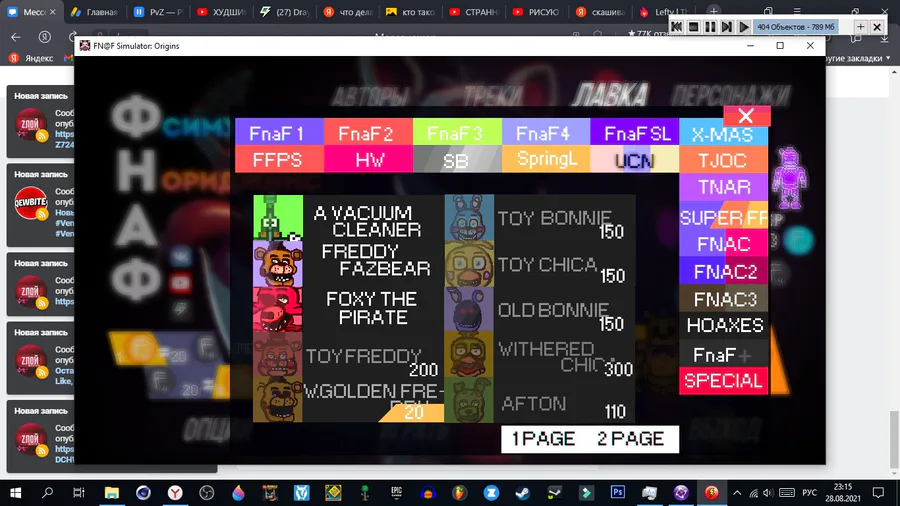Image resolution: width=900 pixels, height=506 pixels.
Task: Click the play button in the debug widget
Action: click(x=744, y=26)
